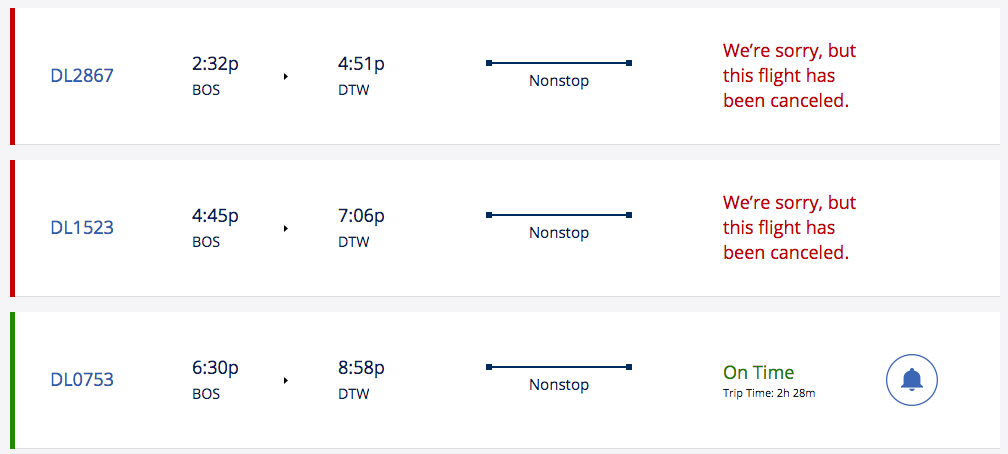The height and width of the screenshot is (454, 1008).
Task: Click the arrow between BOS and DTW for DL0753
Action: tap(286, 381)
